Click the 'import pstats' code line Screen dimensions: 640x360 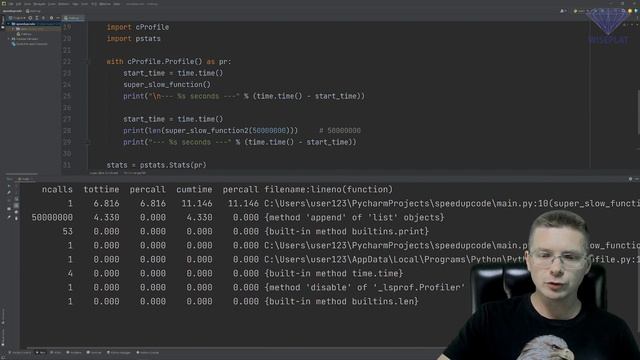[133, 38]
